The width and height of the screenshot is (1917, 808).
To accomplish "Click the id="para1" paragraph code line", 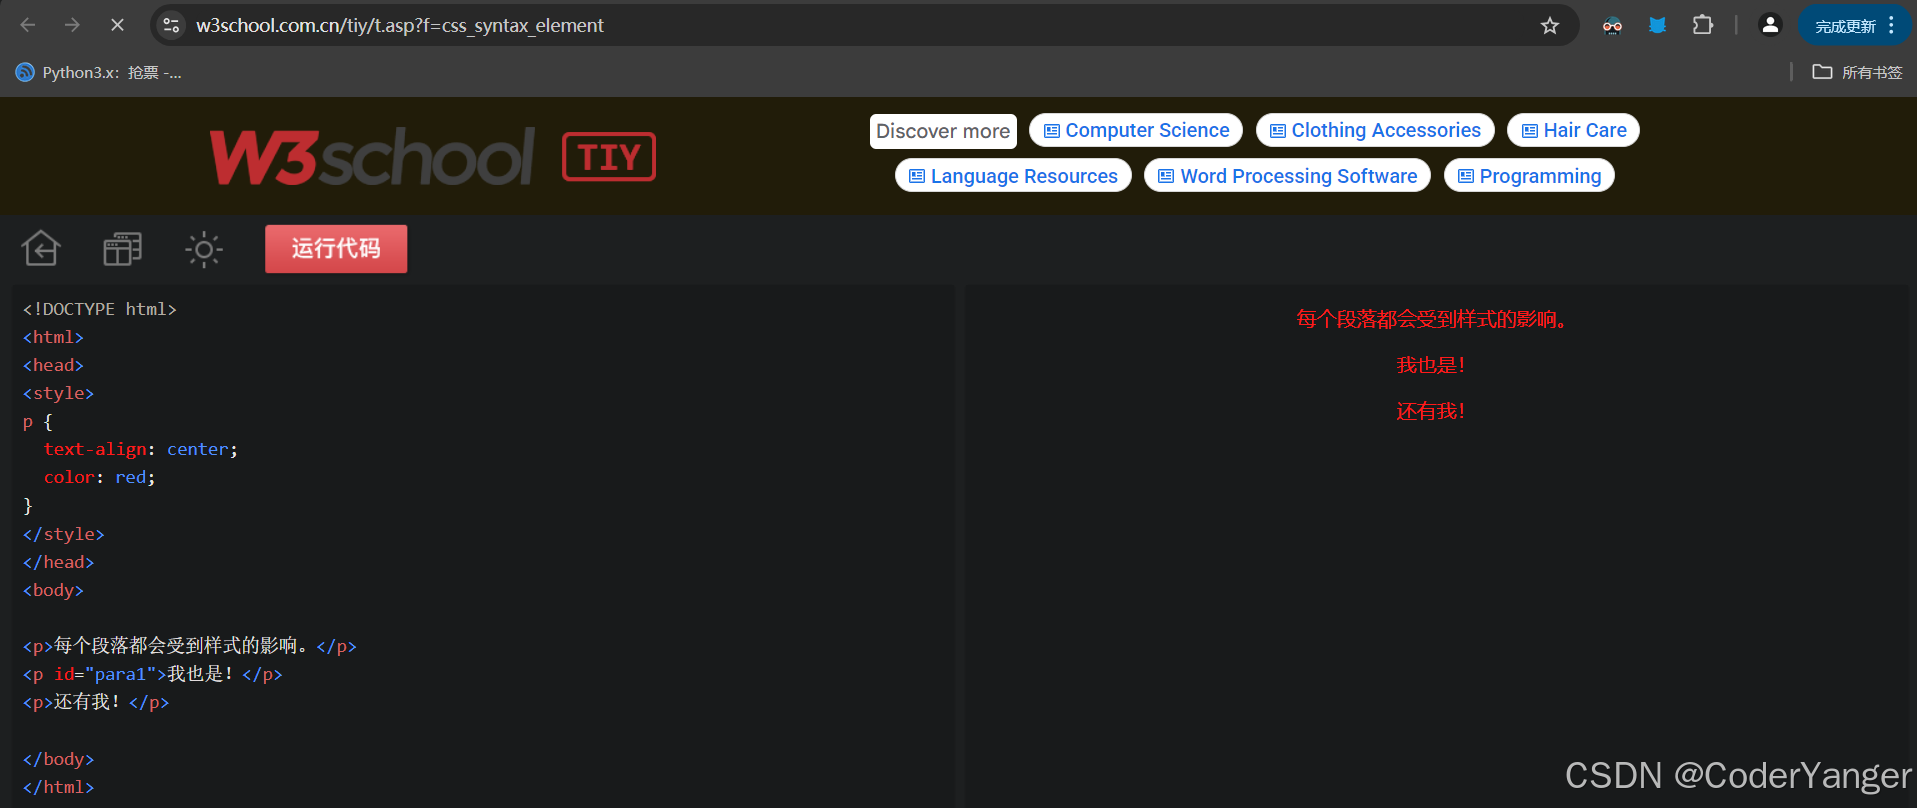I will click(x=153, y=674).
